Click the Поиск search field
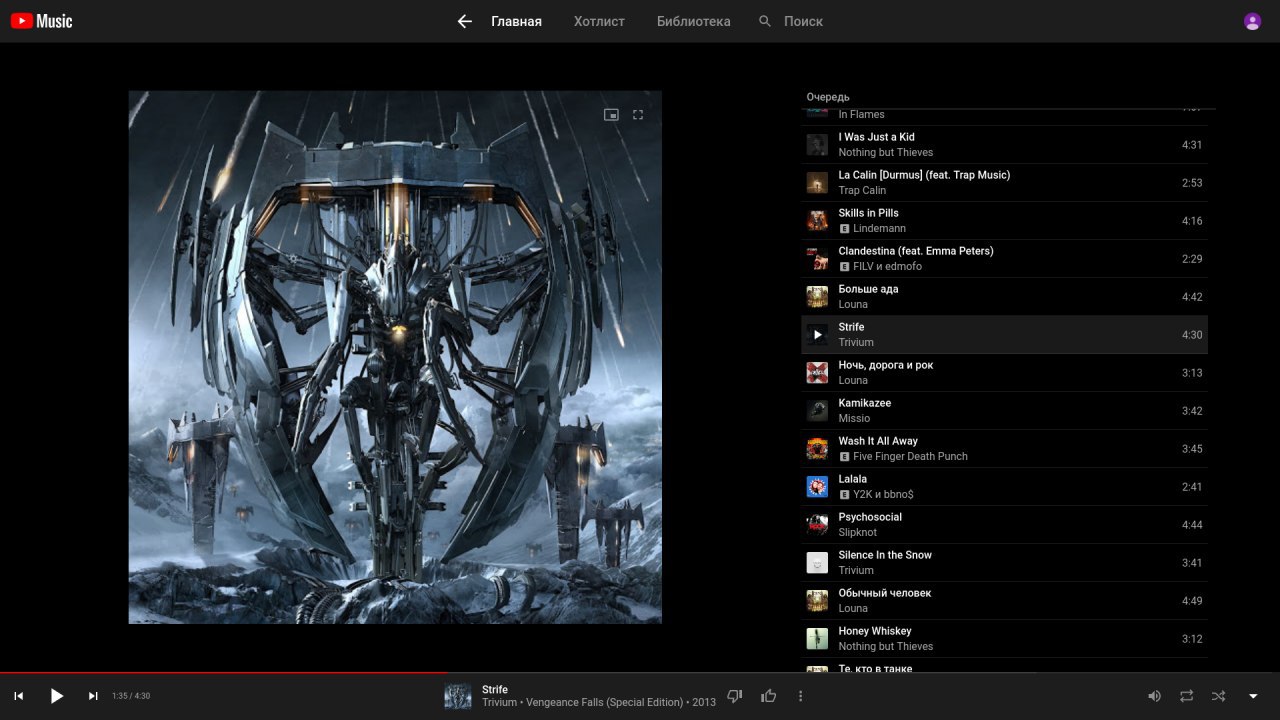Viewport: 1280px width, 720px height. [804, 21]
